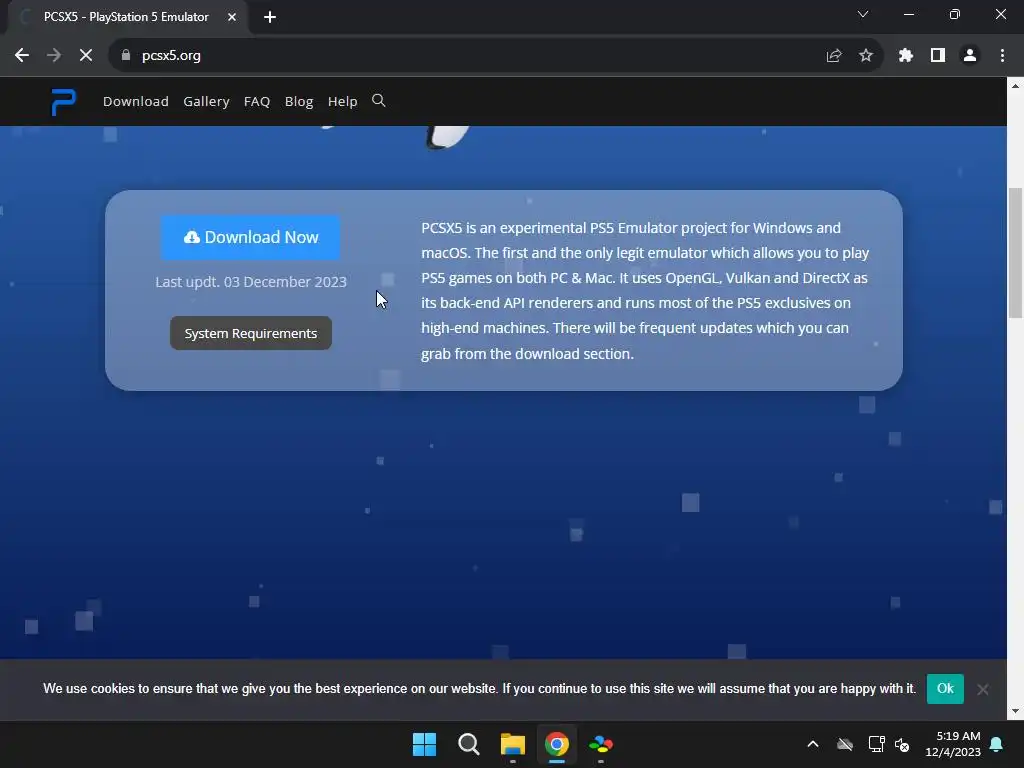Click the lock icon in the address bar

point(126,56)
